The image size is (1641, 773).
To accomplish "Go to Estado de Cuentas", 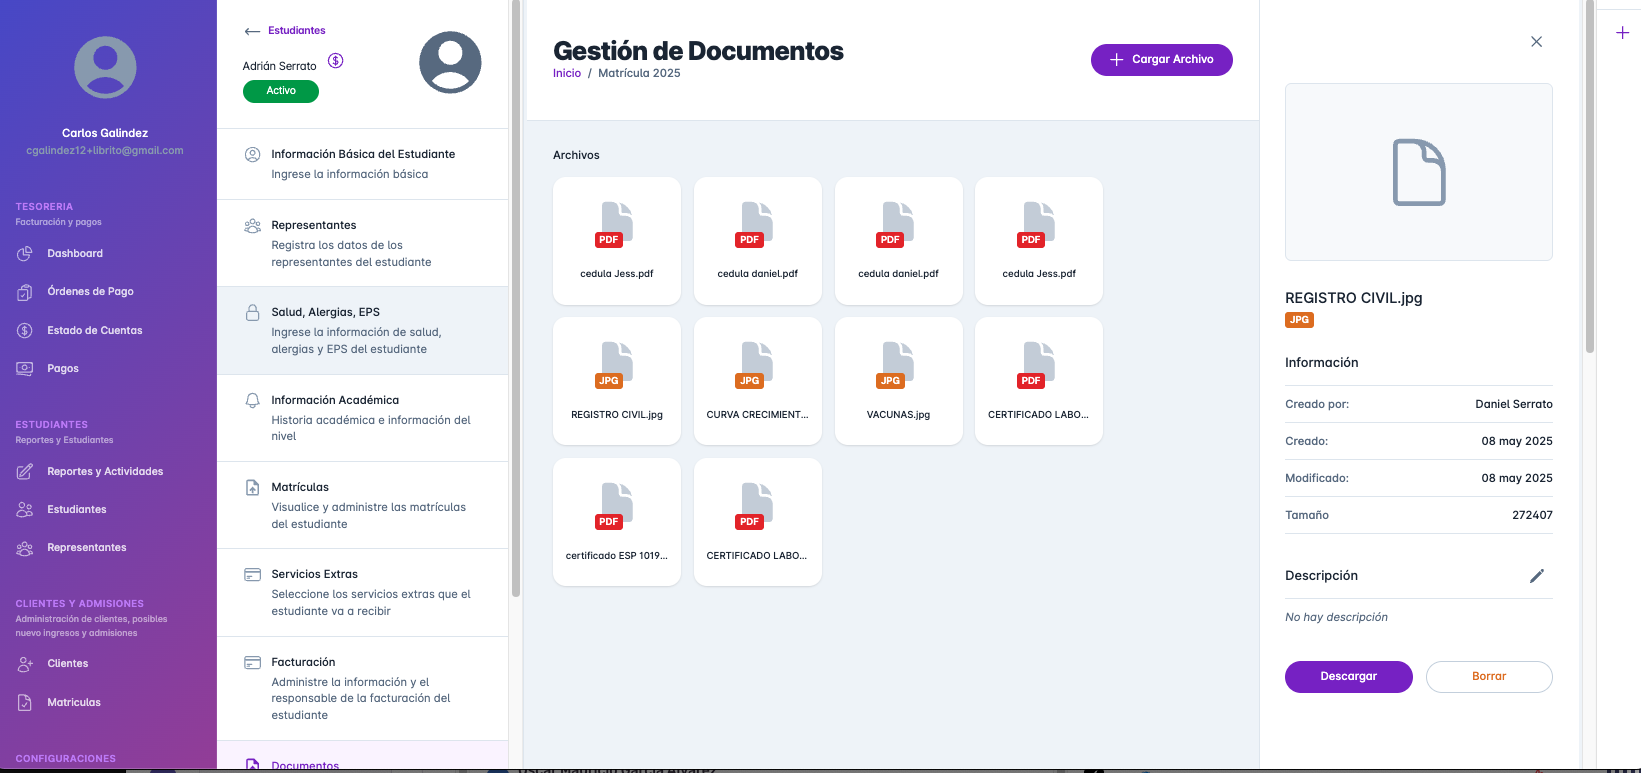I will [x=94, y=330].
